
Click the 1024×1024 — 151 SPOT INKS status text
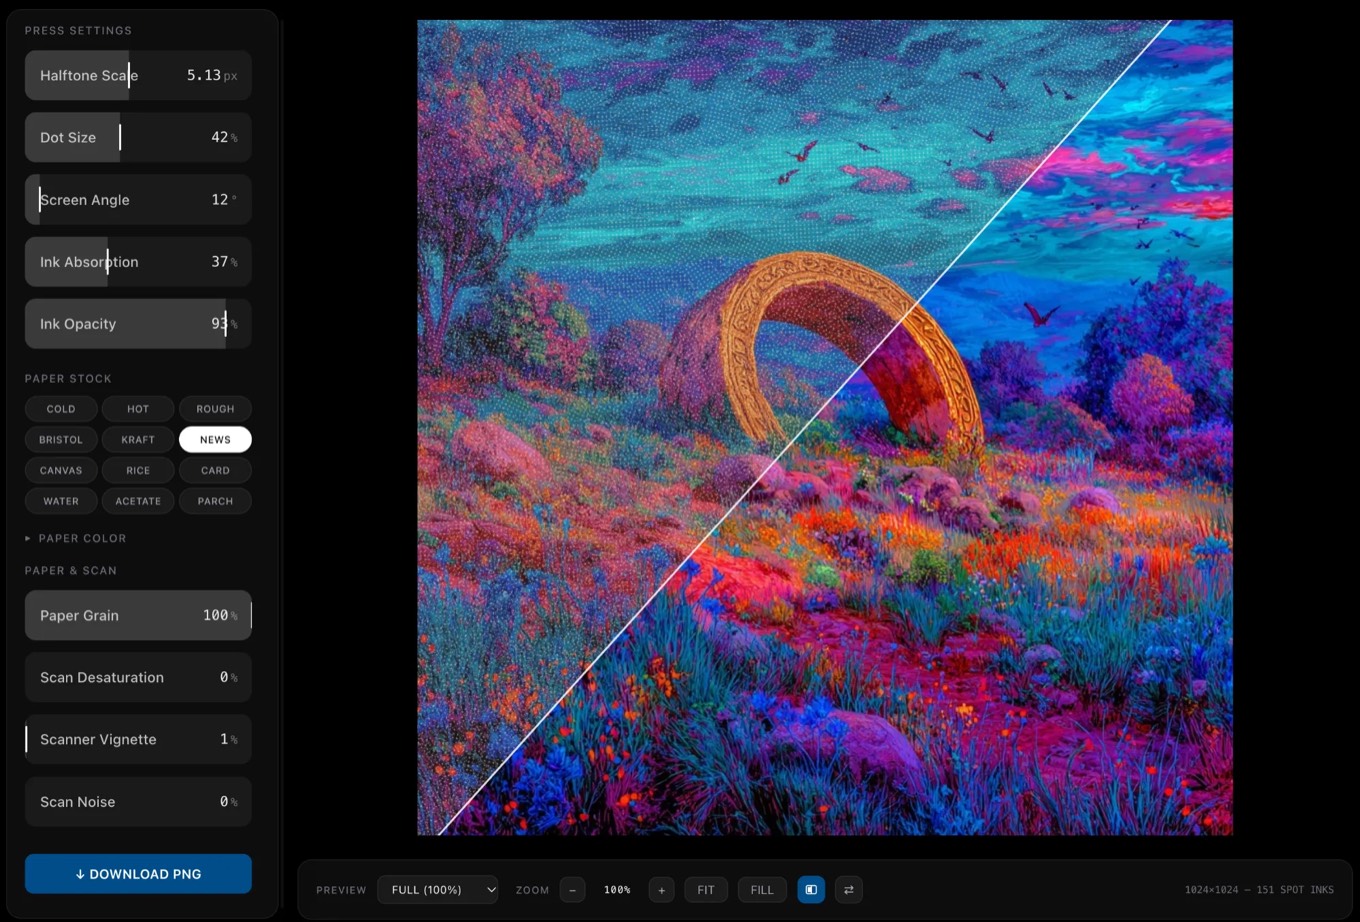tap(1259, 890)
